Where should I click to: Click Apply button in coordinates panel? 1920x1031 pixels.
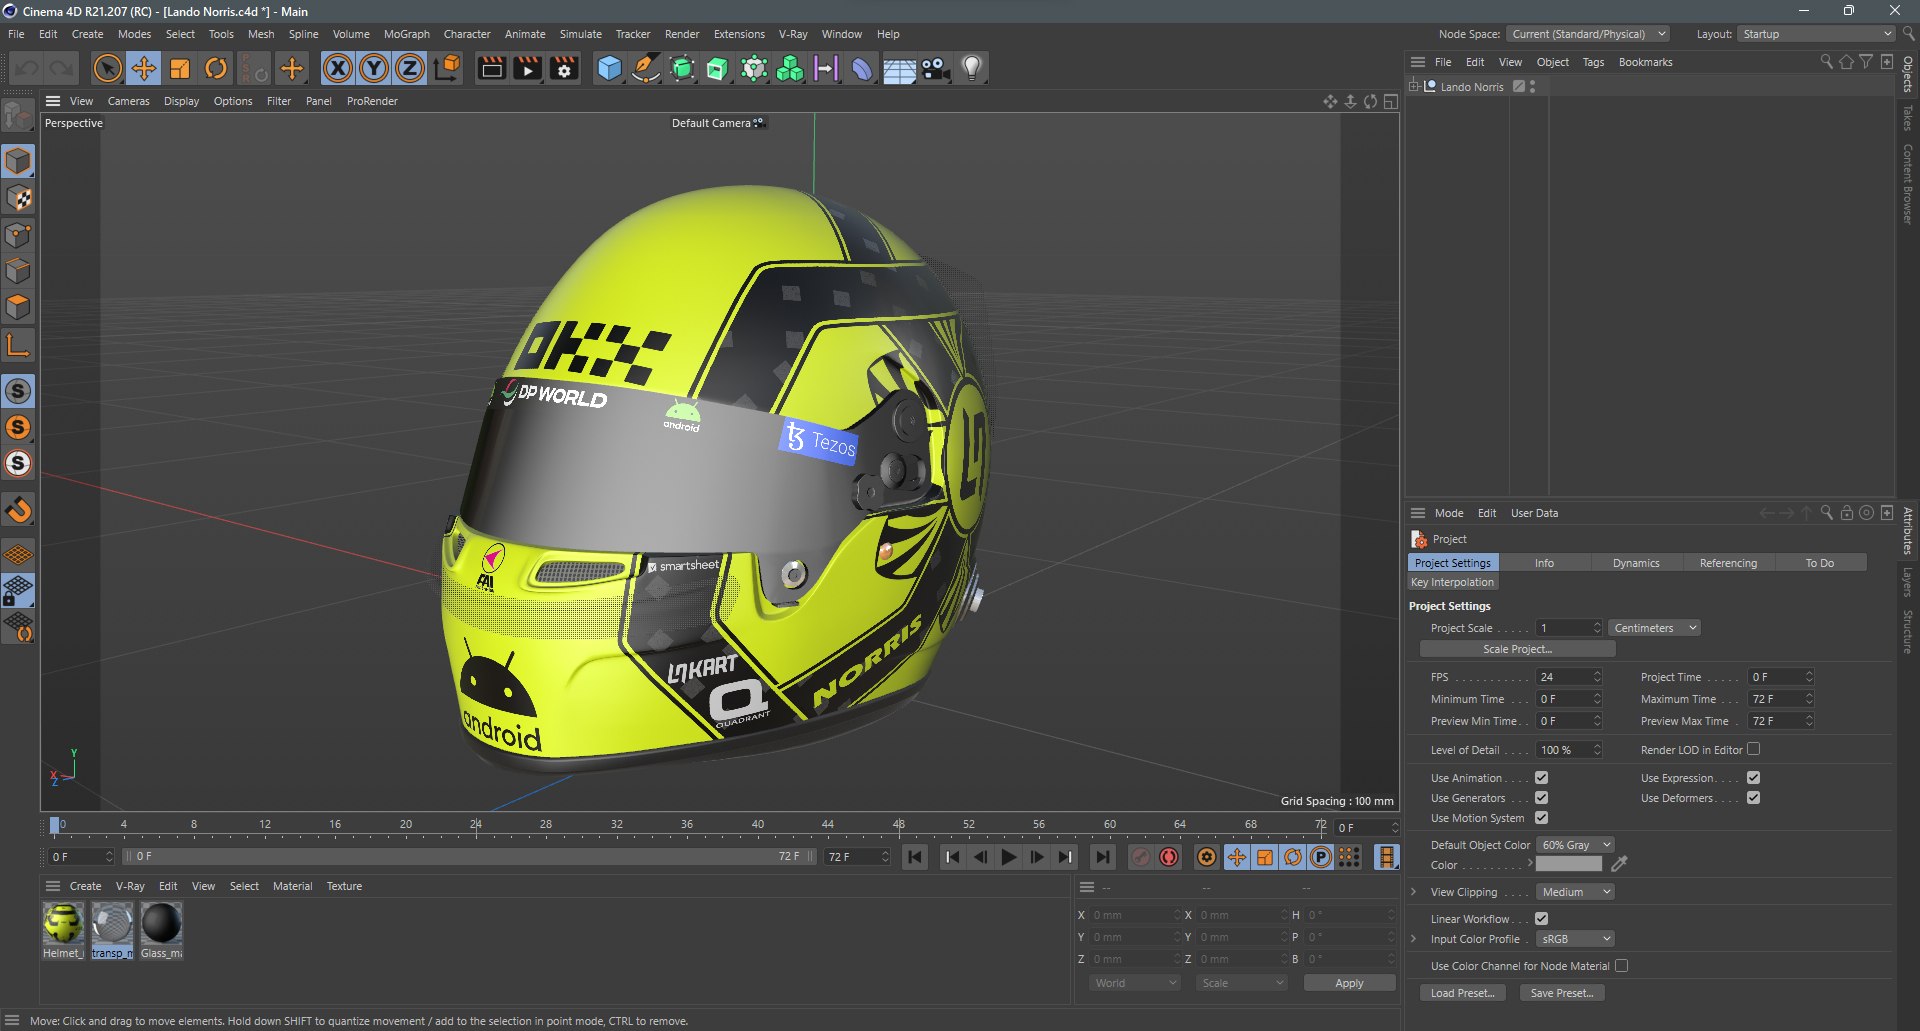[x=1349, y=983]
